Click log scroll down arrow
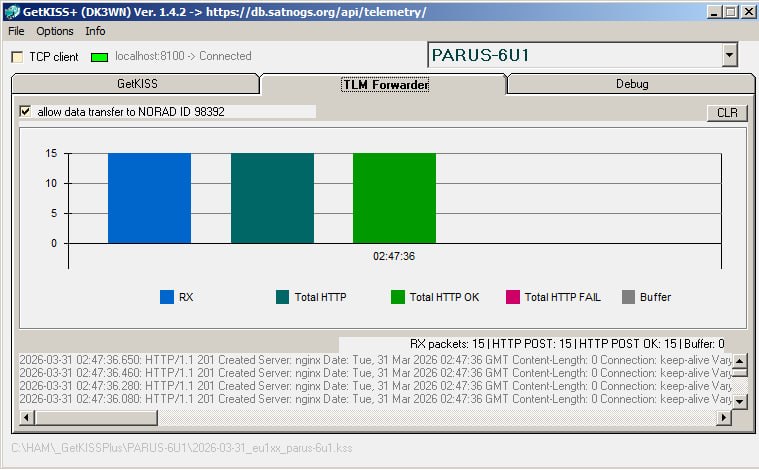This screenshot has width=759, height=470. point(740,401)
